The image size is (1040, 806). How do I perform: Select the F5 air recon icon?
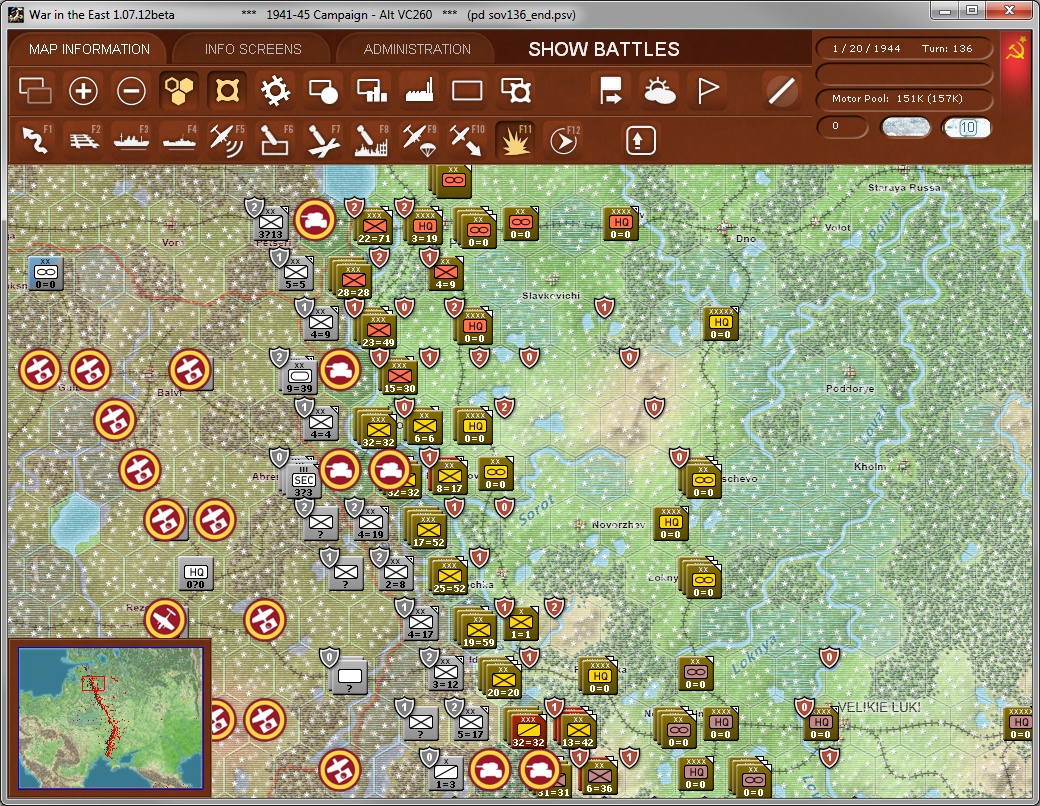(227, 140)
